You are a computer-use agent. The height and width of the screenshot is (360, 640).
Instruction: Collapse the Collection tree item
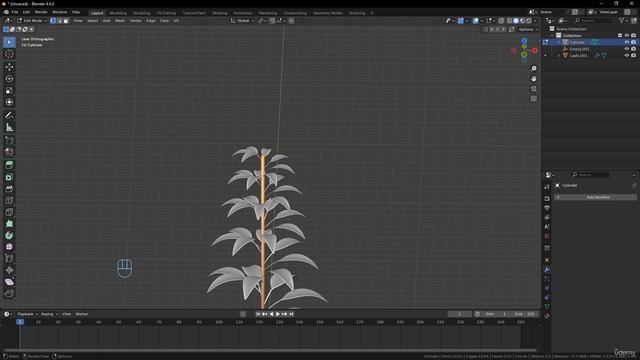[553, 36]
